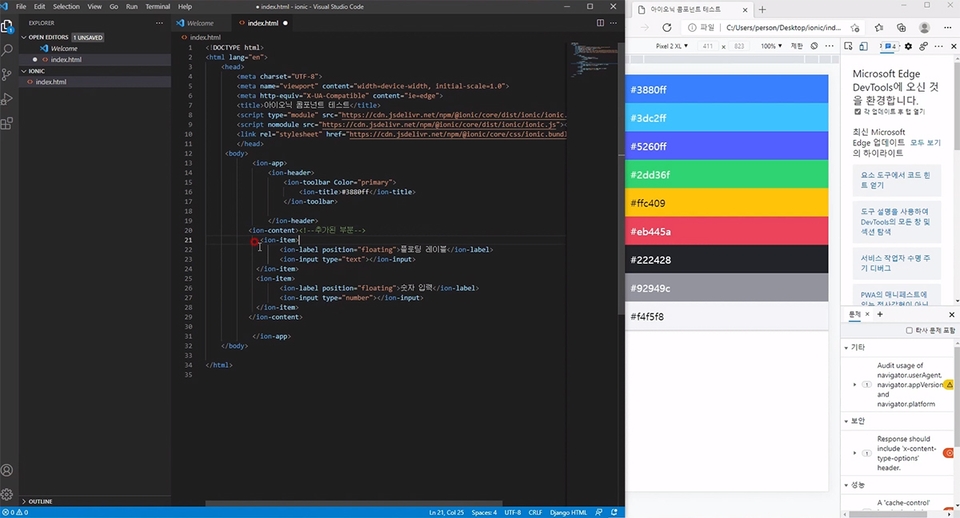Open the Selection menu

(66, 7)
